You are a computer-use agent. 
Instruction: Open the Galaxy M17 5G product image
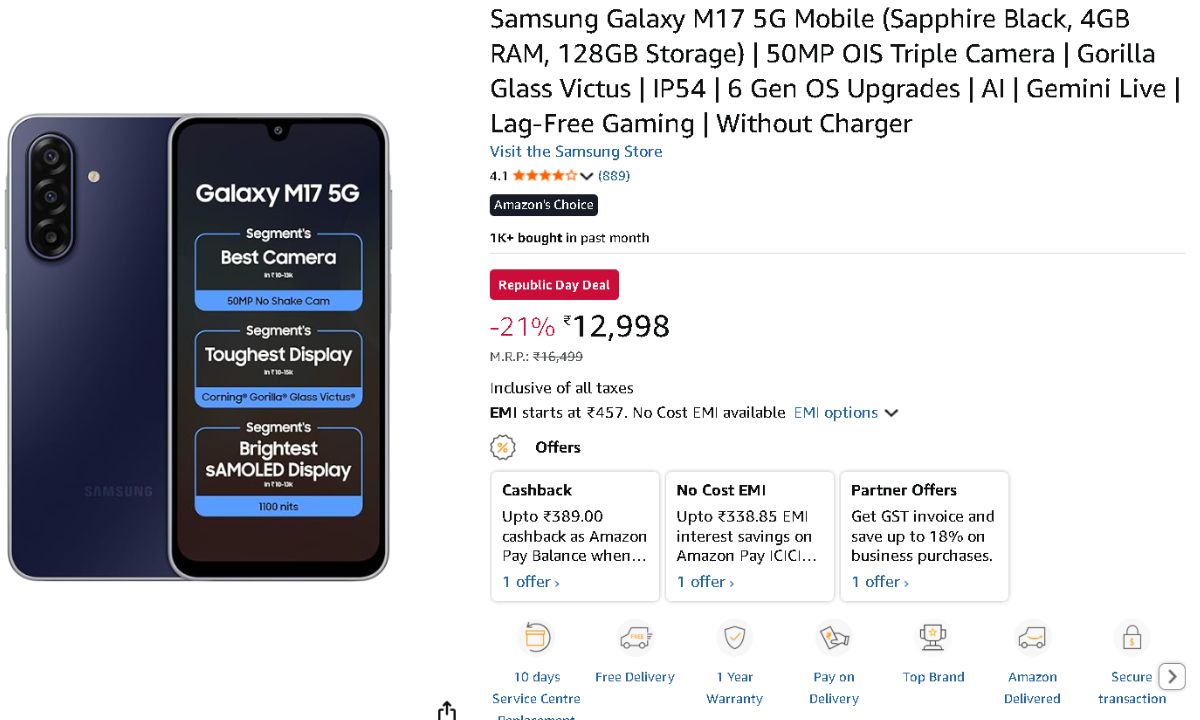tap(198, 346)
